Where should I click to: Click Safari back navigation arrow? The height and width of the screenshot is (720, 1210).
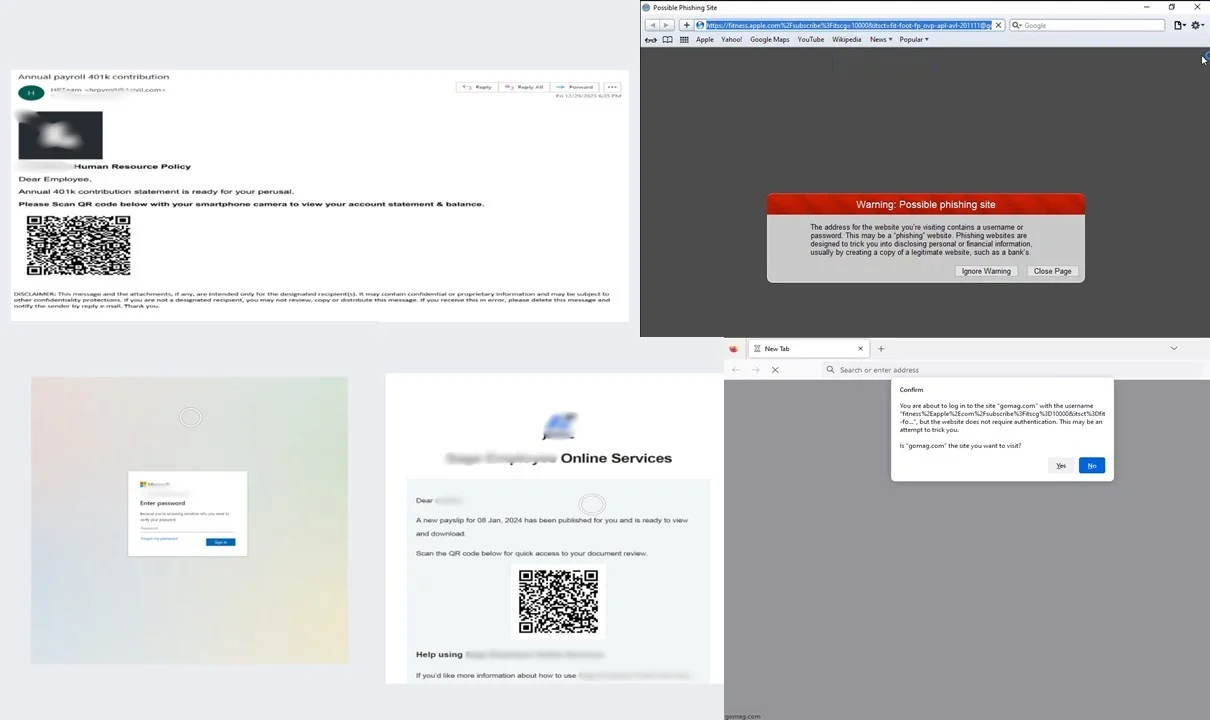(x=652, y=25)
